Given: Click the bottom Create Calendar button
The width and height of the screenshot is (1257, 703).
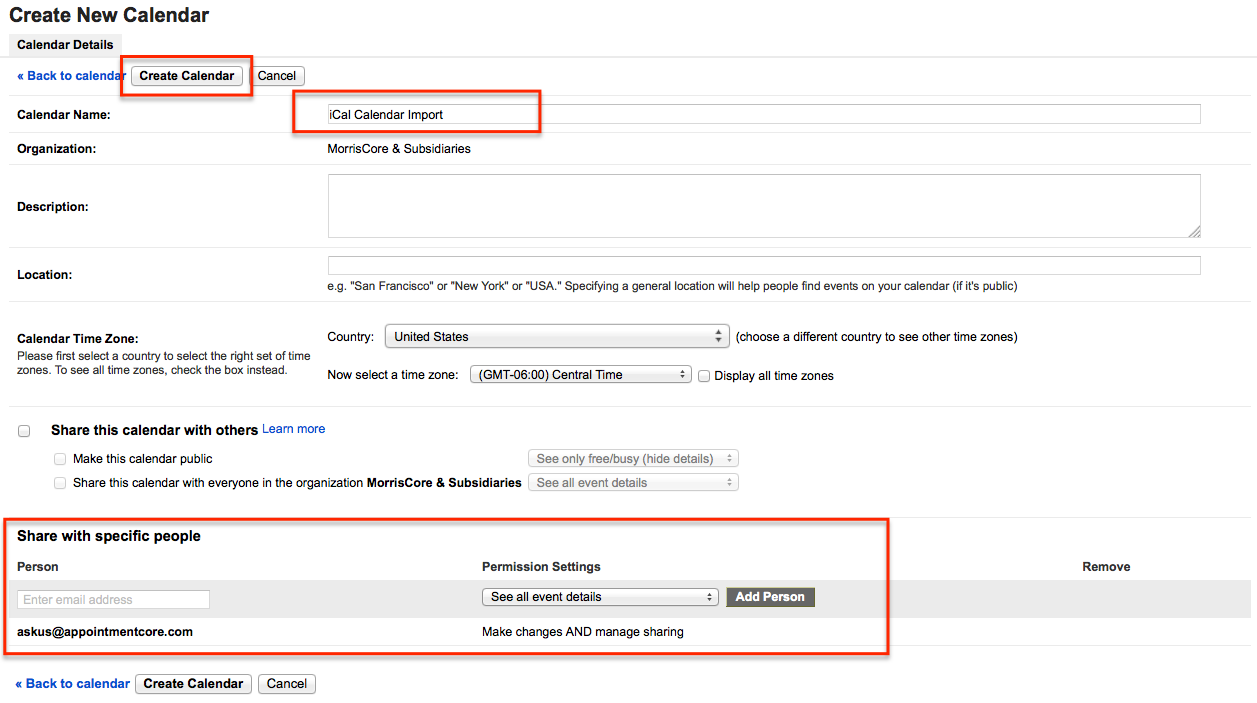Looking at the screenshot, I should pos(193,684).
